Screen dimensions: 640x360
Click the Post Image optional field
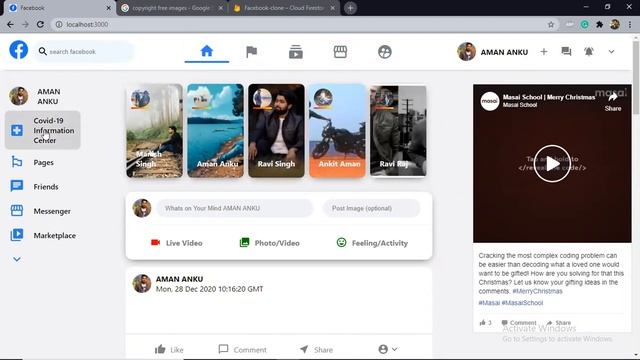[x=371, y=208]
